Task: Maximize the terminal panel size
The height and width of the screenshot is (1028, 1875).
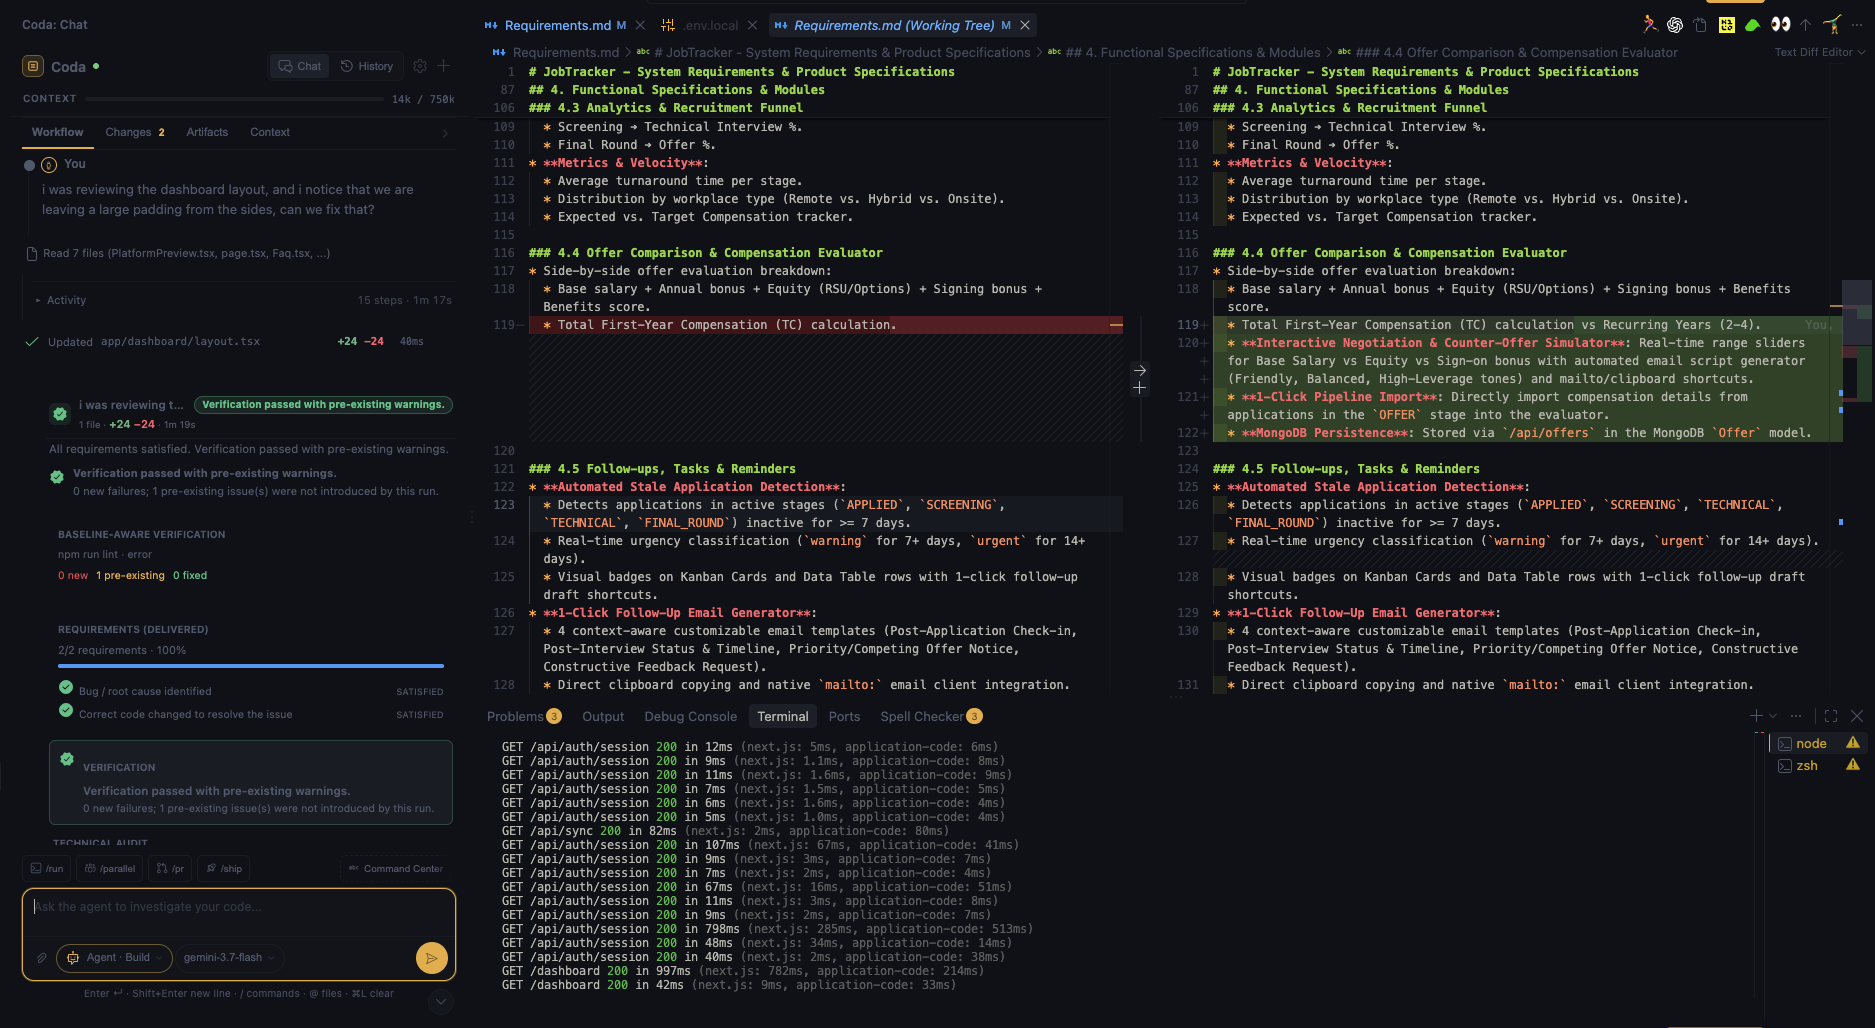Action: click(1831, 716)
